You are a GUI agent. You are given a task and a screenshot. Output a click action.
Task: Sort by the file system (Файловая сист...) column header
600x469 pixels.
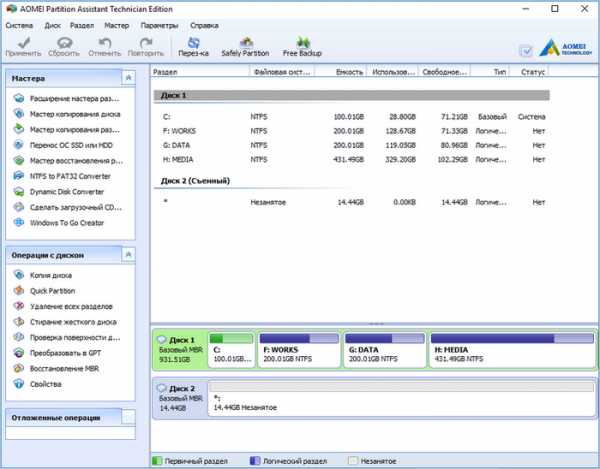(282, 72)
